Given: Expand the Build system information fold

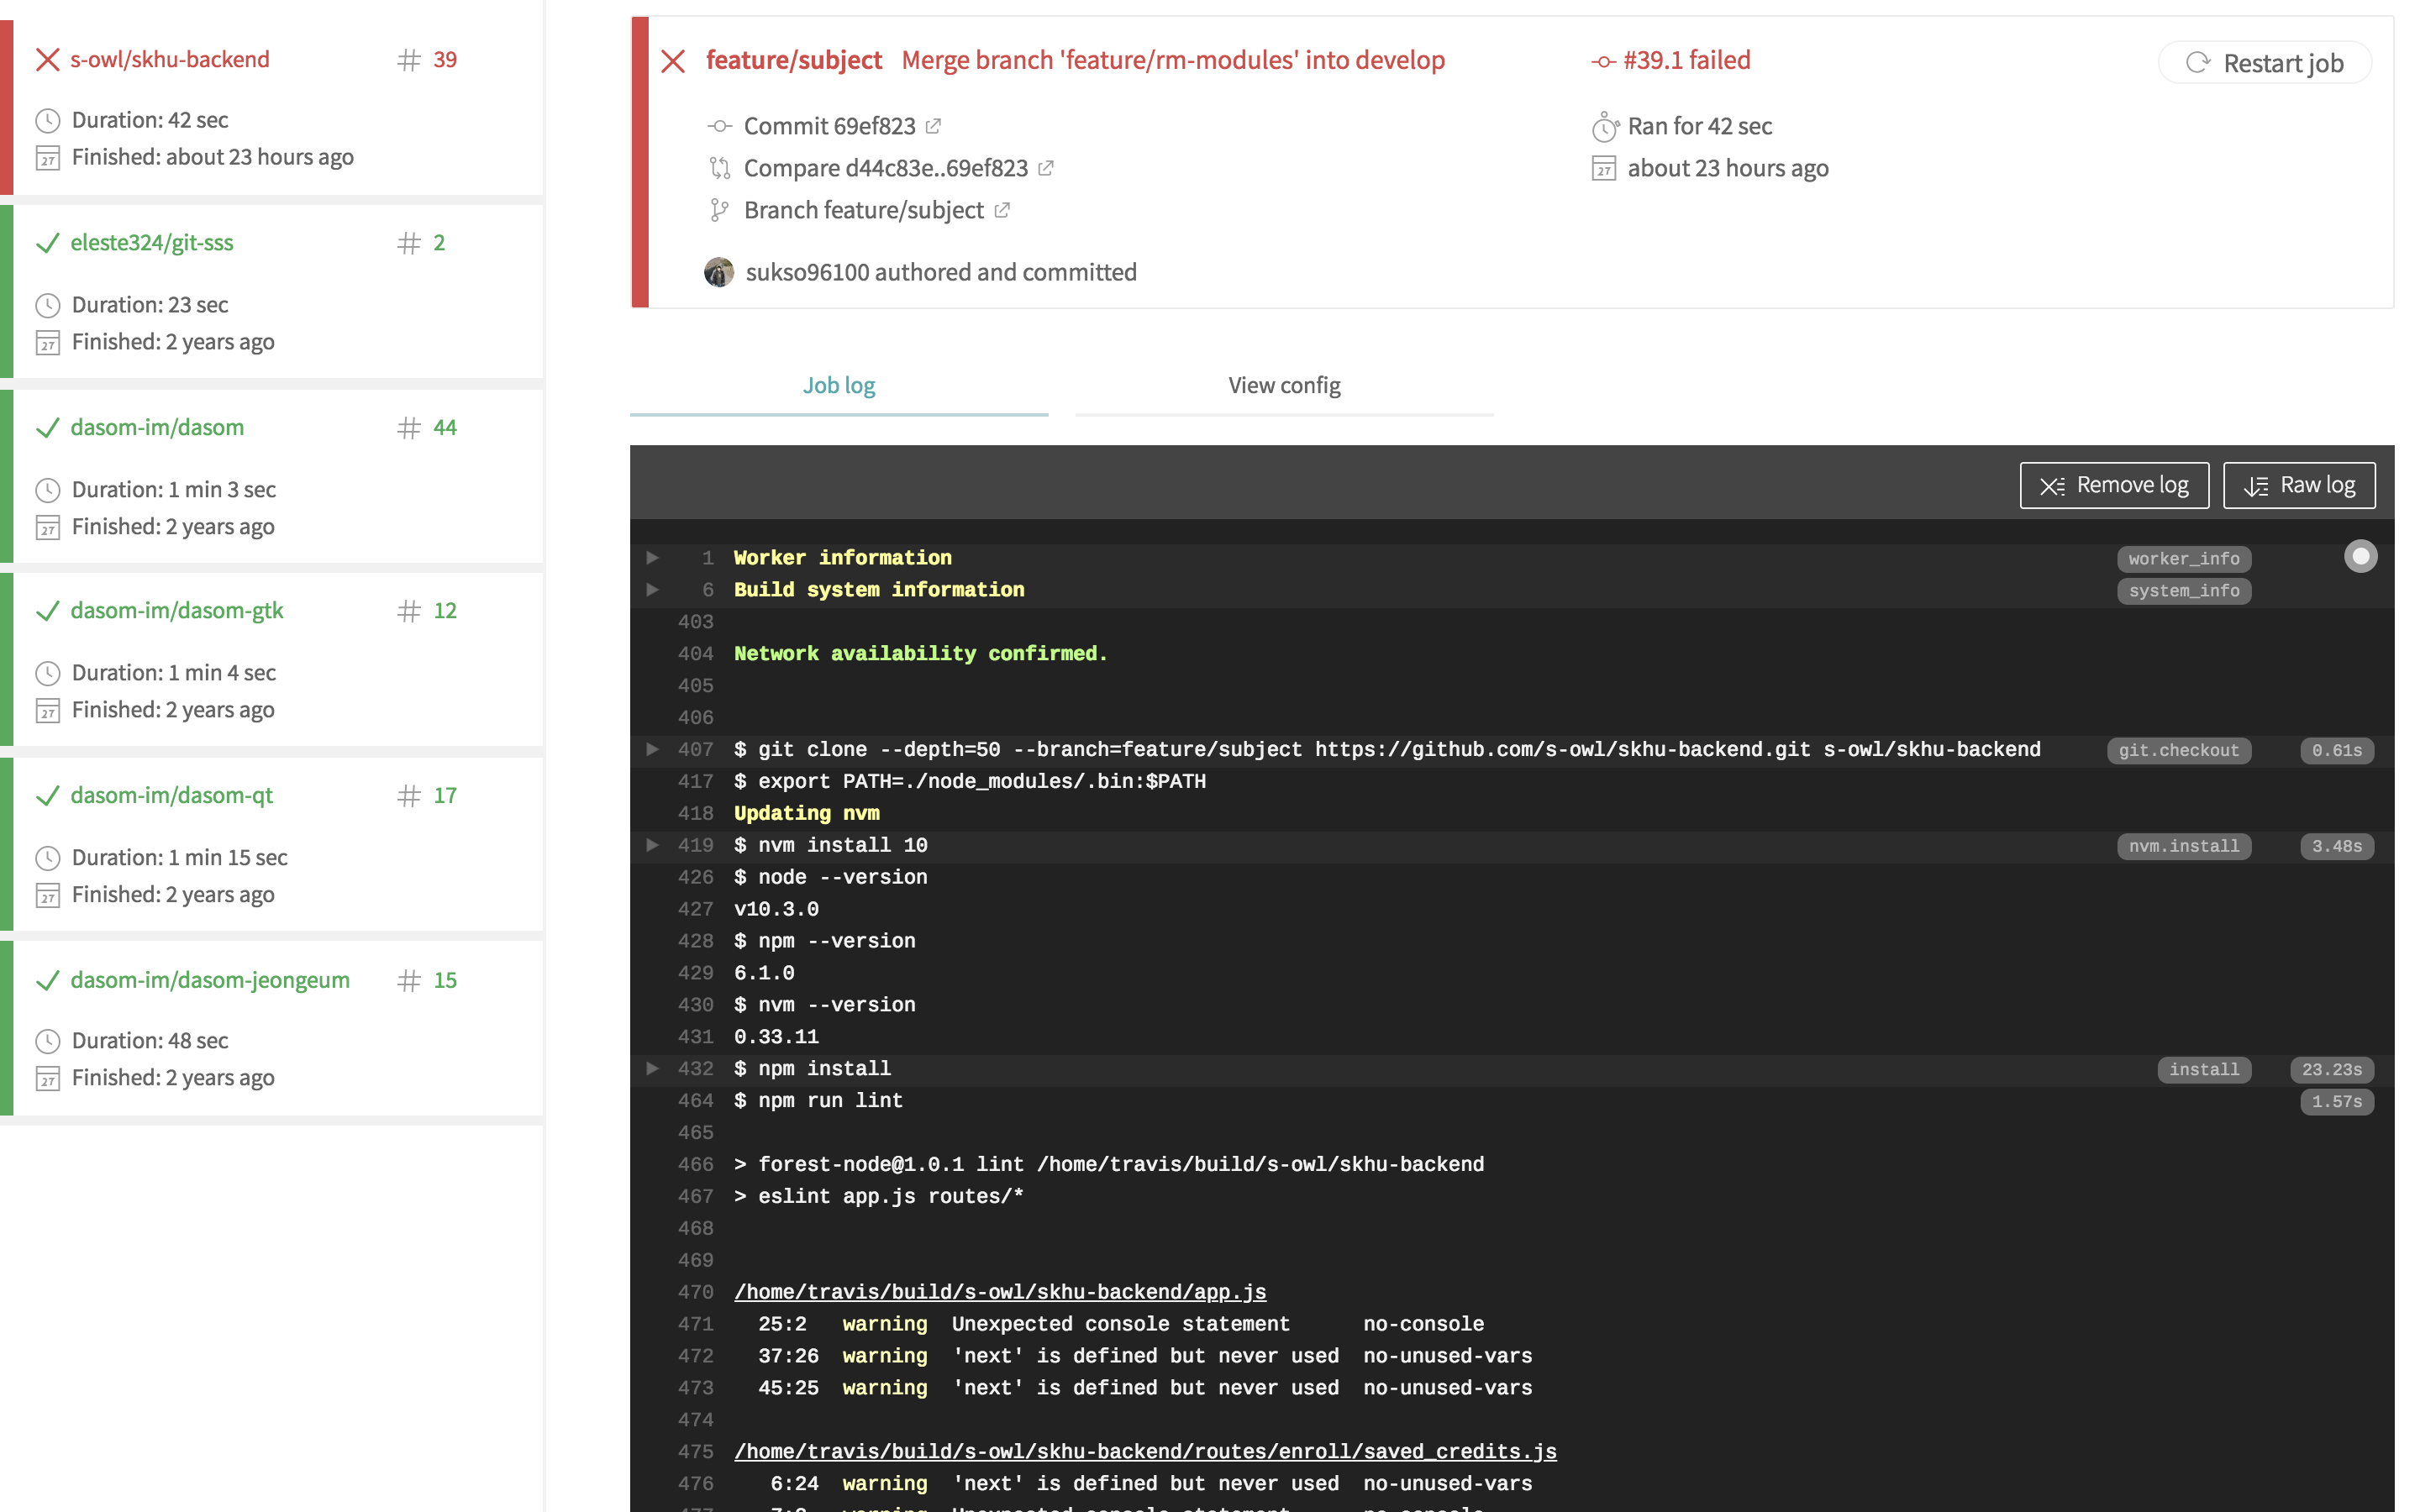Looking at the screenshot, I should coord(652,590).
